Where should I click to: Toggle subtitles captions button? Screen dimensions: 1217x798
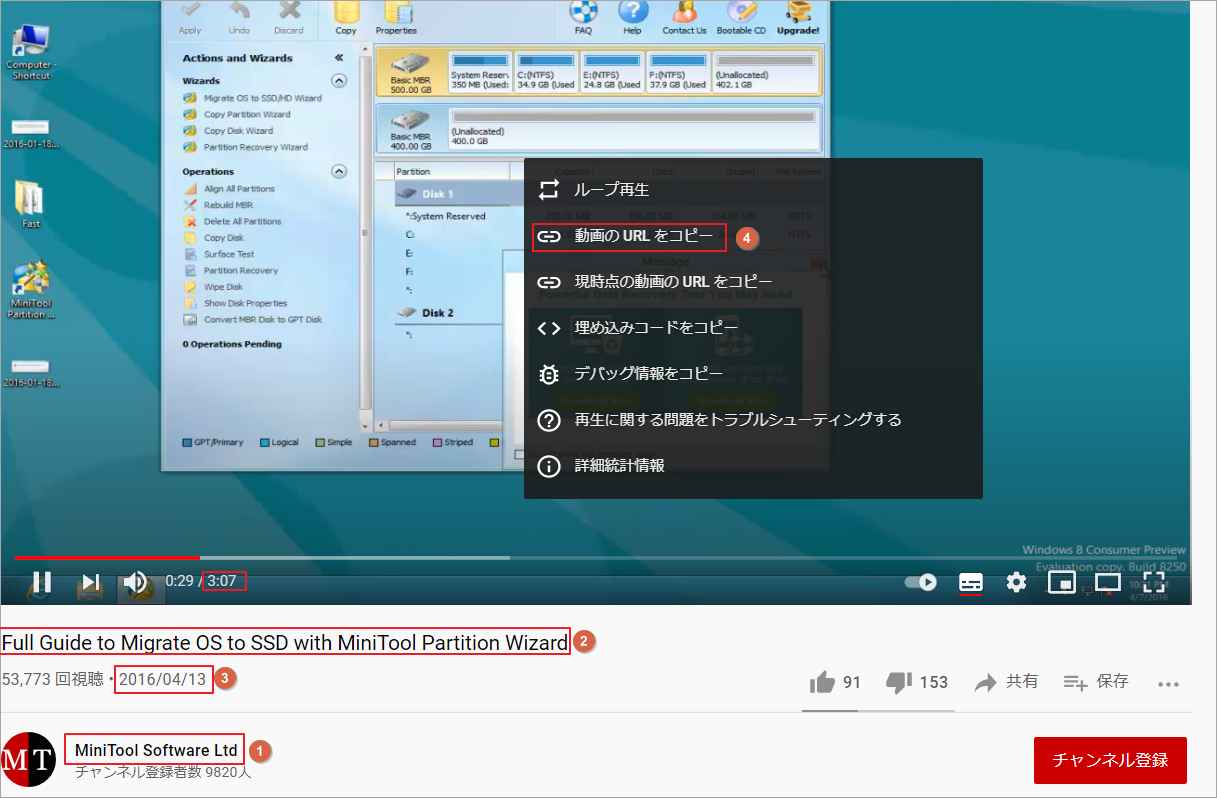click(x=971, y=582)
